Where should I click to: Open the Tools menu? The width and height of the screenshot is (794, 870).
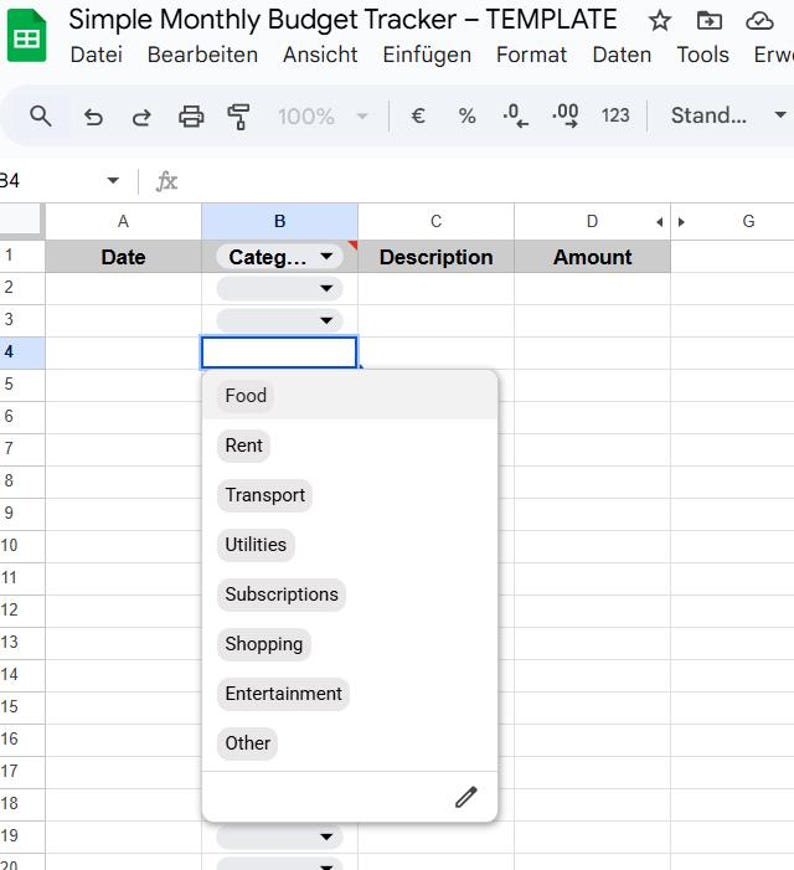(x=702, y=55)
